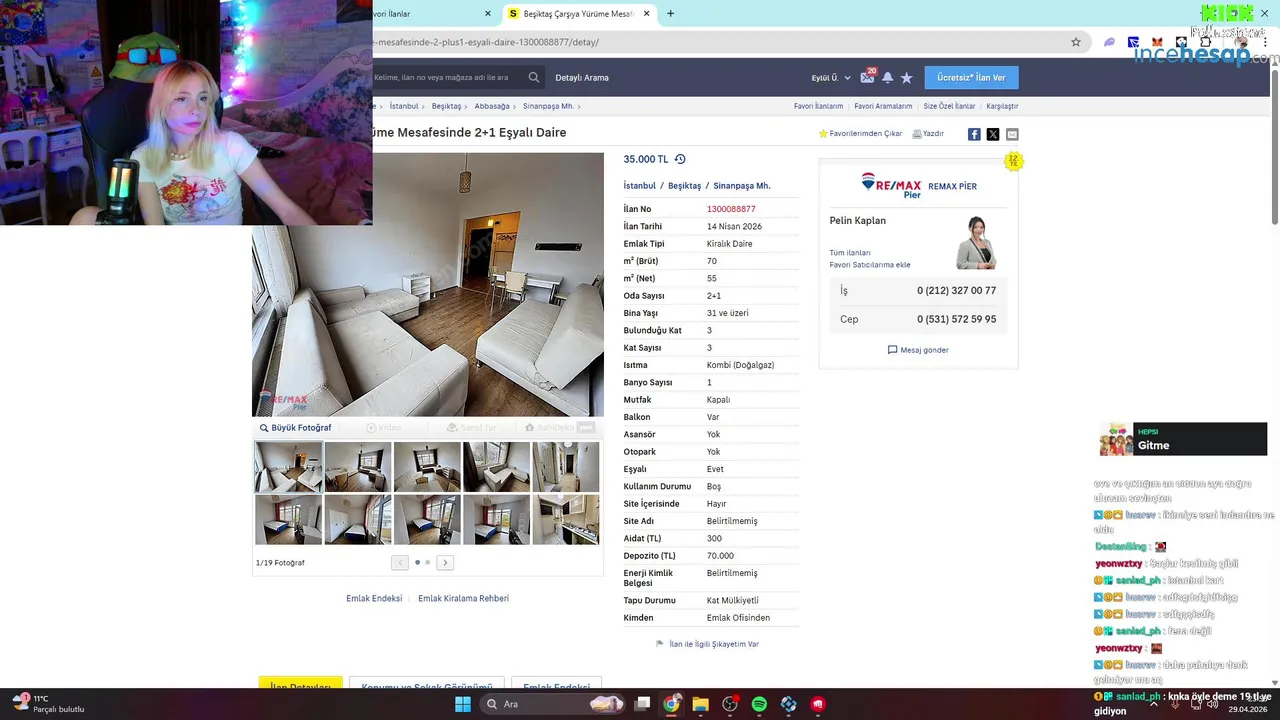Click the Ücretsiz İlan Ver button

coord(971,77)
